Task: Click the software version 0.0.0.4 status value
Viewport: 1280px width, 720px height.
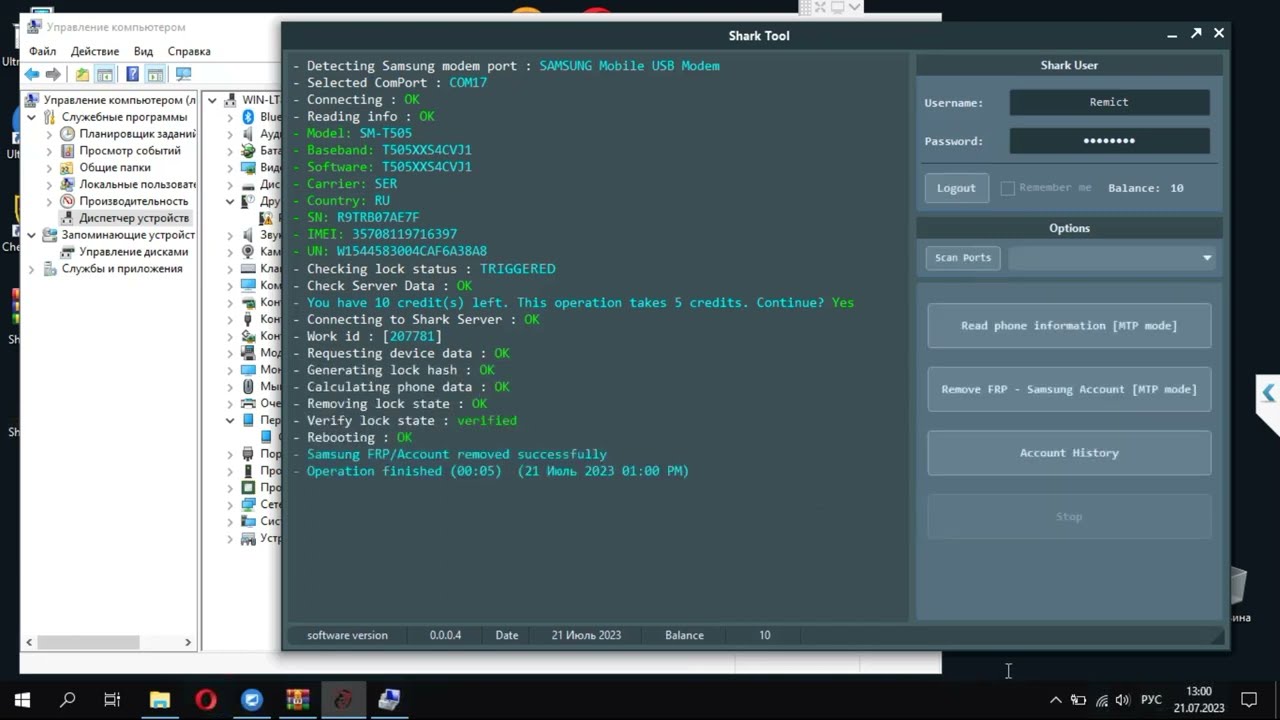Action: (x=445, y=635)
